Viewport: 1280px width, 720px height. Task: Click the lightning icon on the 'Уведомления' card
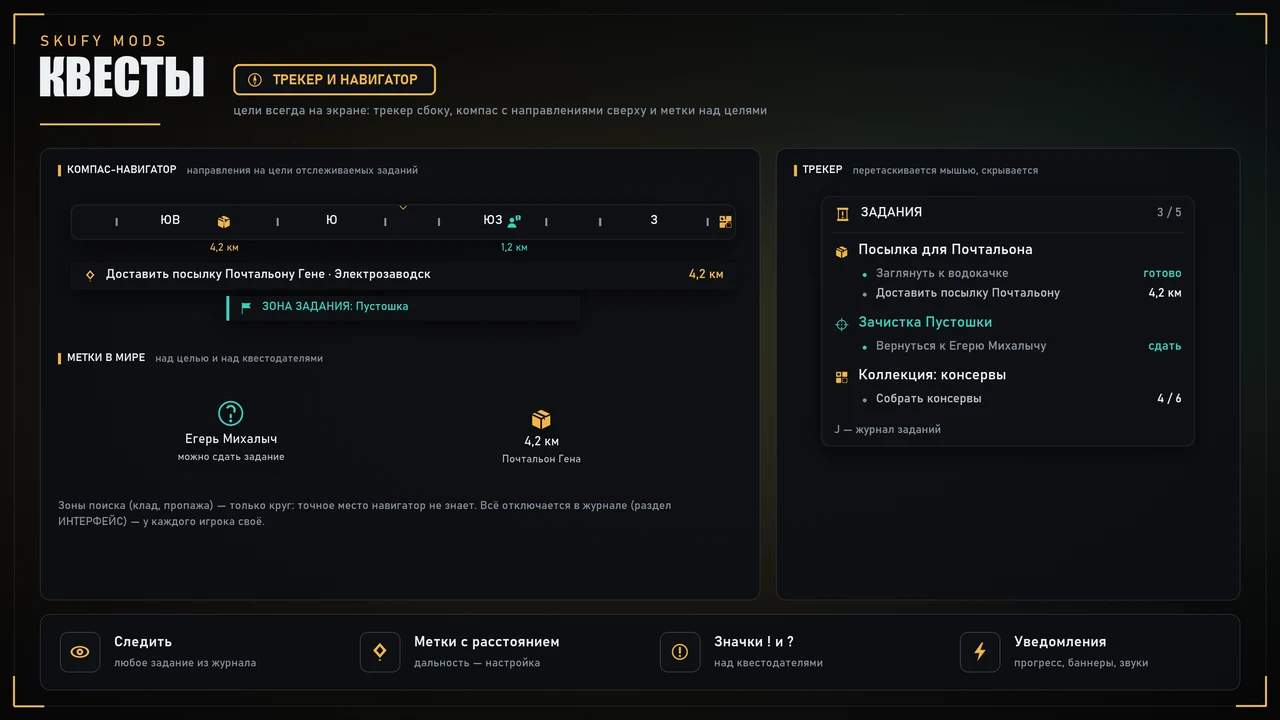point(980,652)
